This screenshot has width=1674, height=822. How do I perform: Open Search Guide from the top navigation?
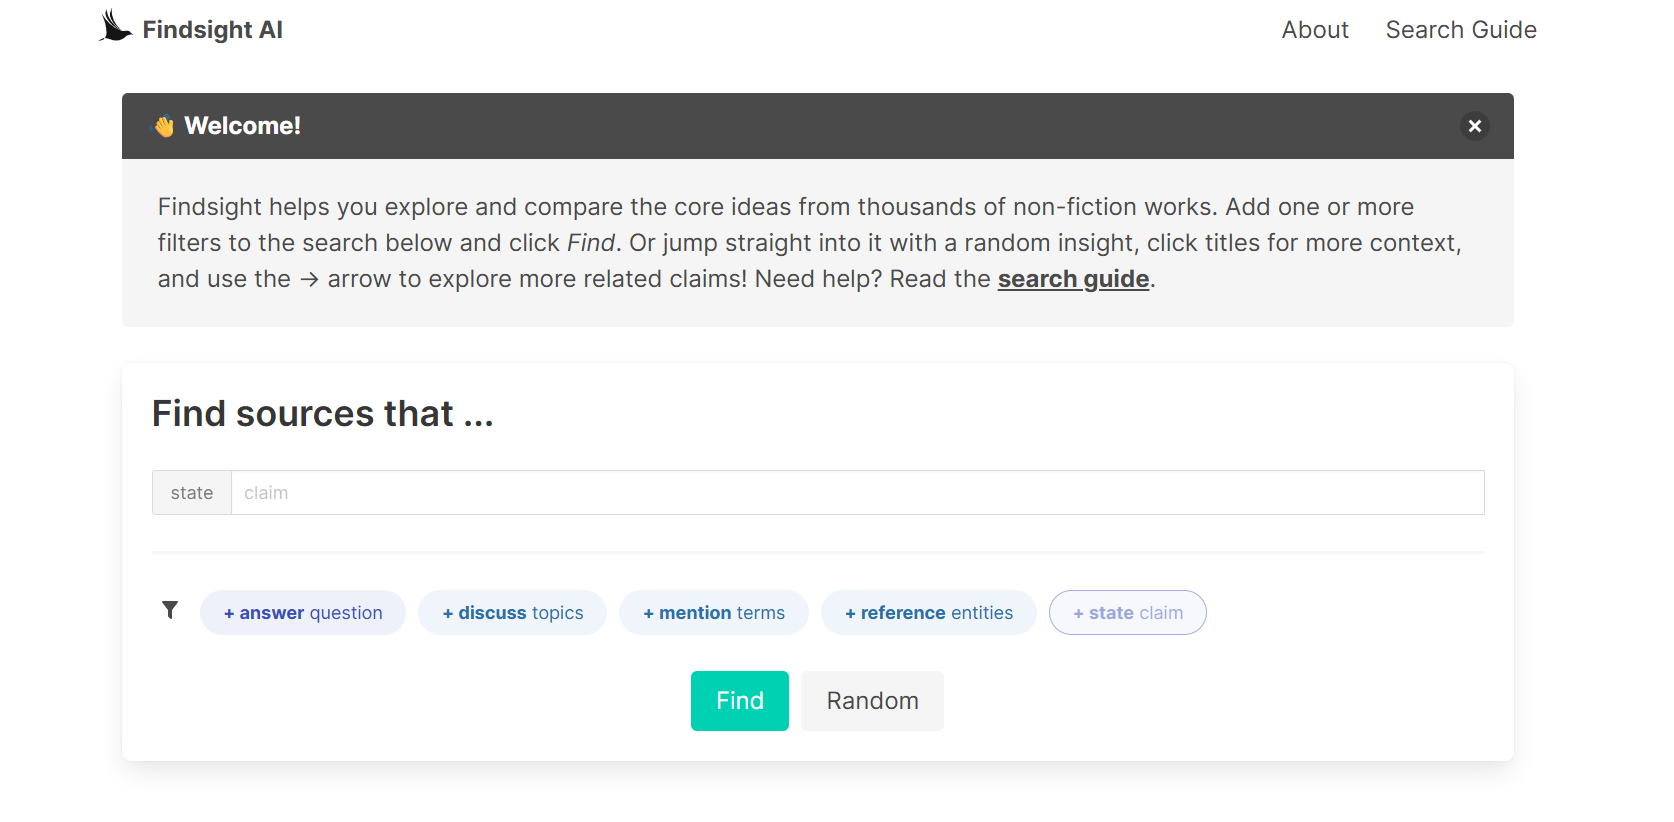[x=1460, y=30]
